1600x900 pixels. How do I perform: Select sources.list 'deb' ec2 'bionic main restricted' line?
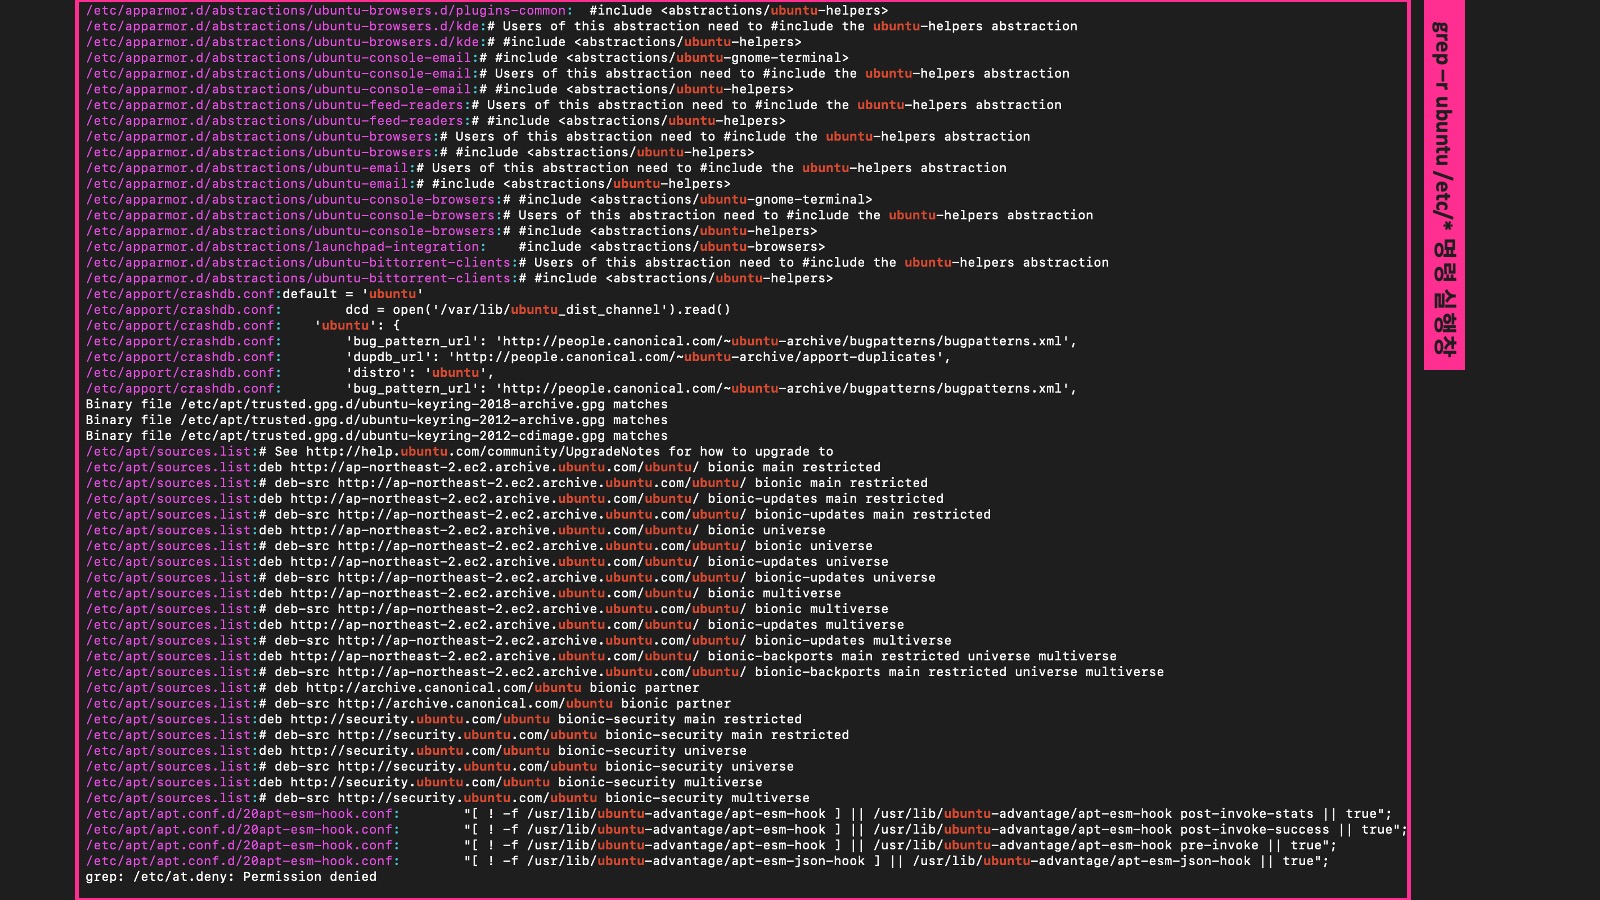click(x=483, y=467)
